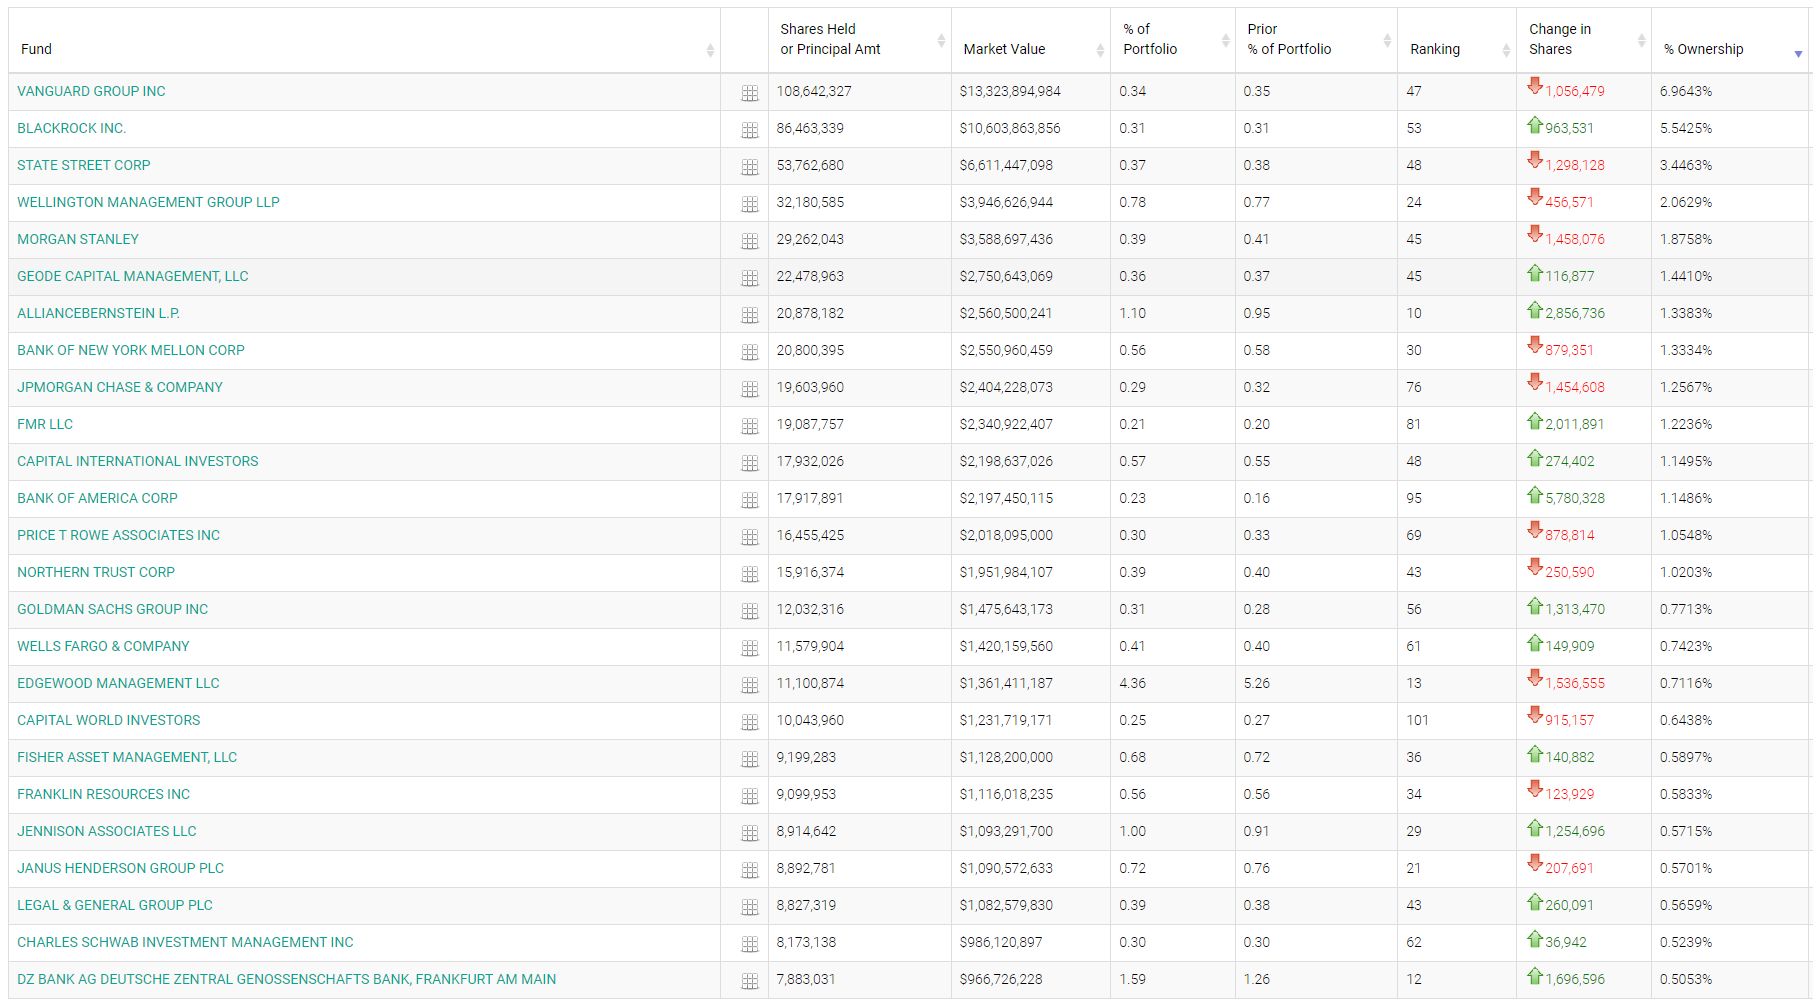
Task: Open grid icon in State Street Corp row
Action: tap(749, 167)
